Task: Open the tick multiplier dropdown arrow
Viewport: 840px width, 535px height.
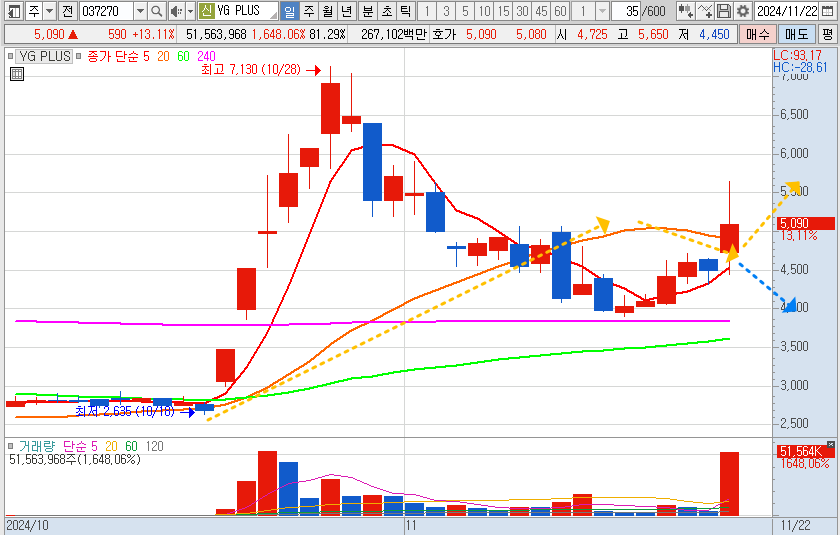Action: pos(602,11)
